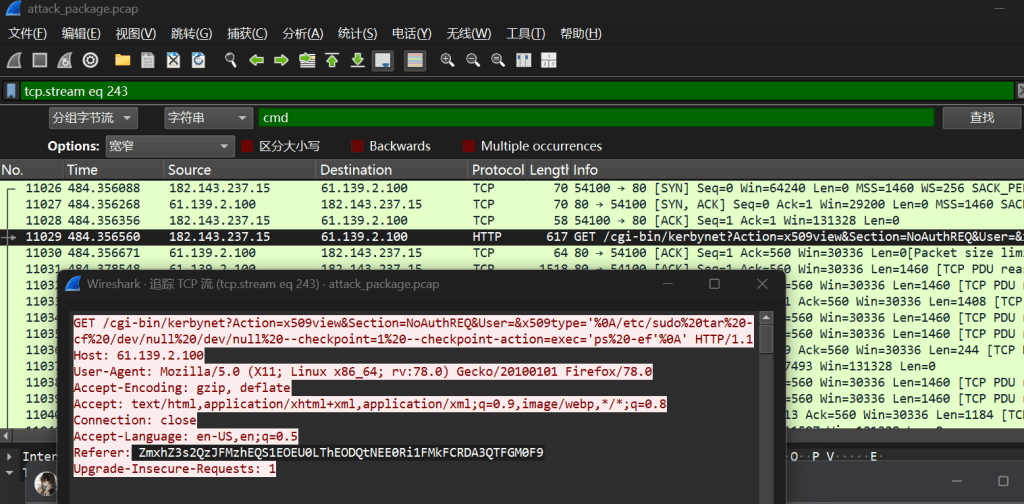Toggle the colorize packet list icon

click(x=415, y=61)
